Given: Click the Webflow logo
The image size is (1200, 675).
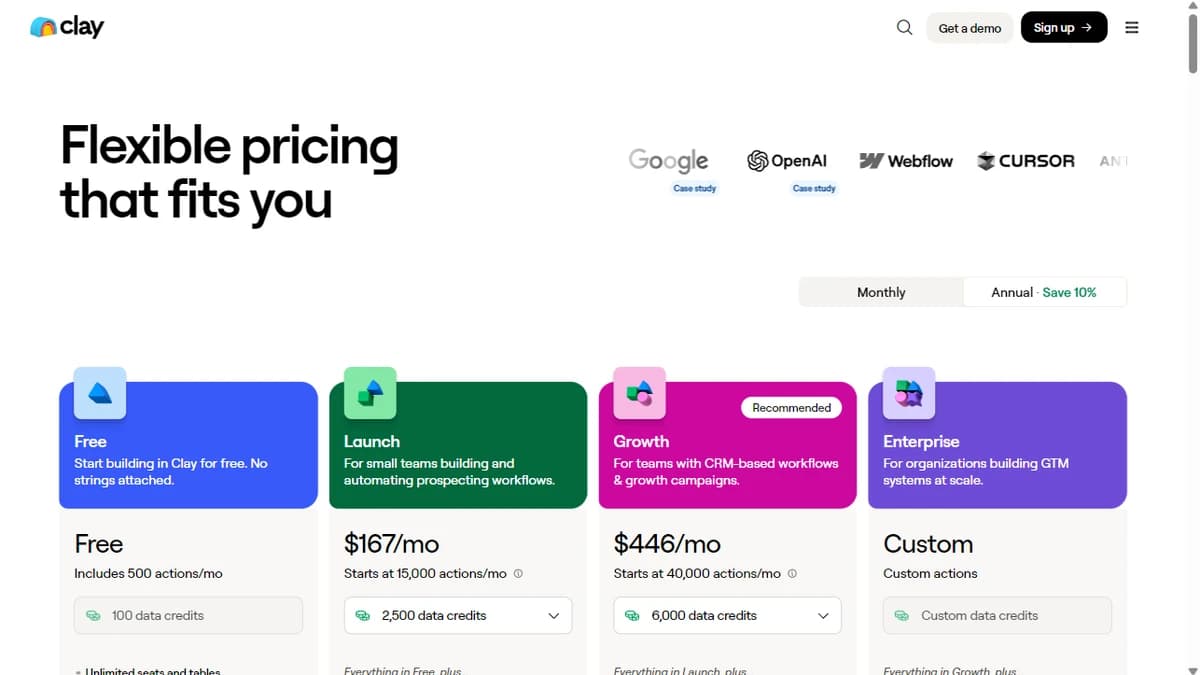Looking at the screenshot, I should pyautogui.click(x=906, y=160).
